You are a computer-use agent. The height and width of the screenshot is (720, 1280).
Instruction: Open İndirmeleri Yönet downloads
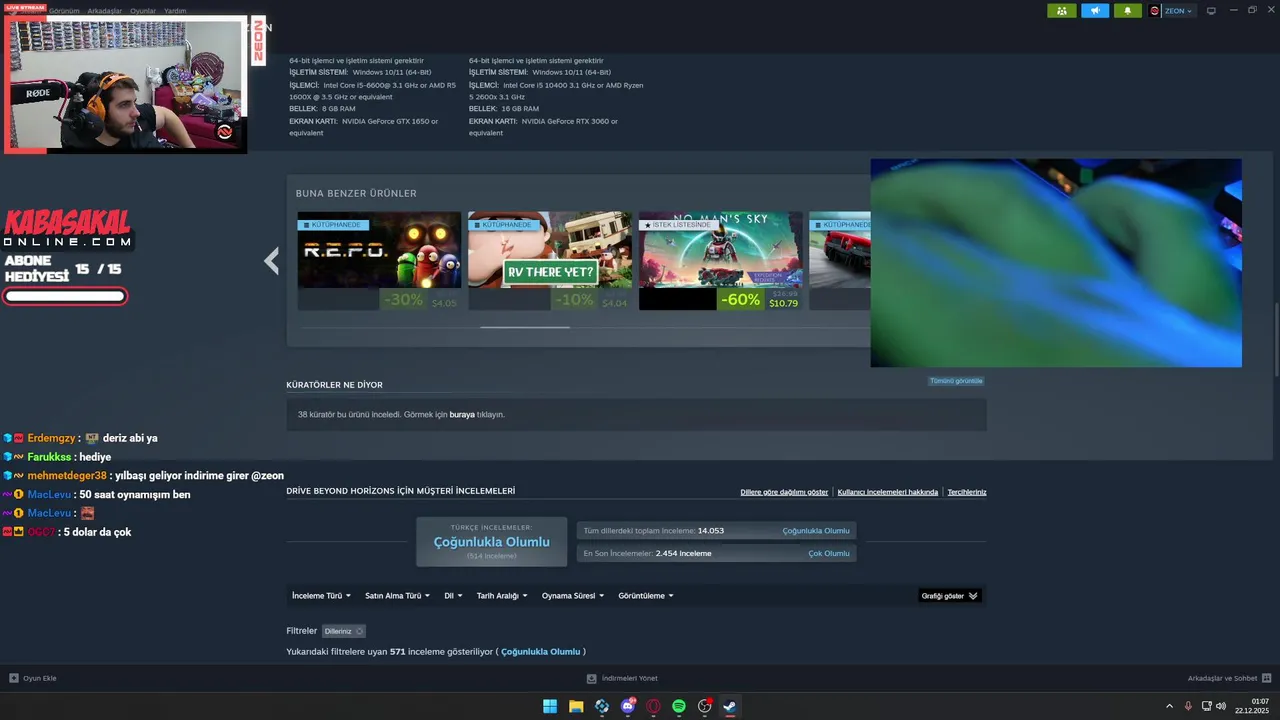pos(622,678)
